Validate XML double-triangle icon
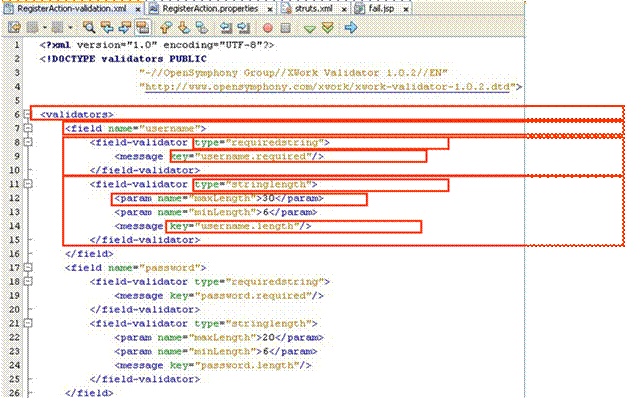 [328, 27]
